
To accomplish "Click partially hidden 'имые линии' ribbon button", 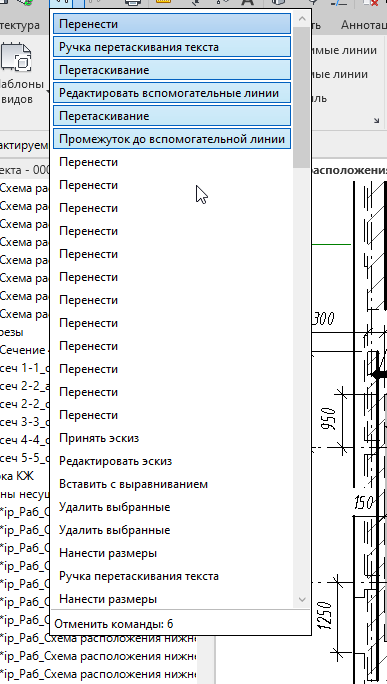I will pos(343,51).
